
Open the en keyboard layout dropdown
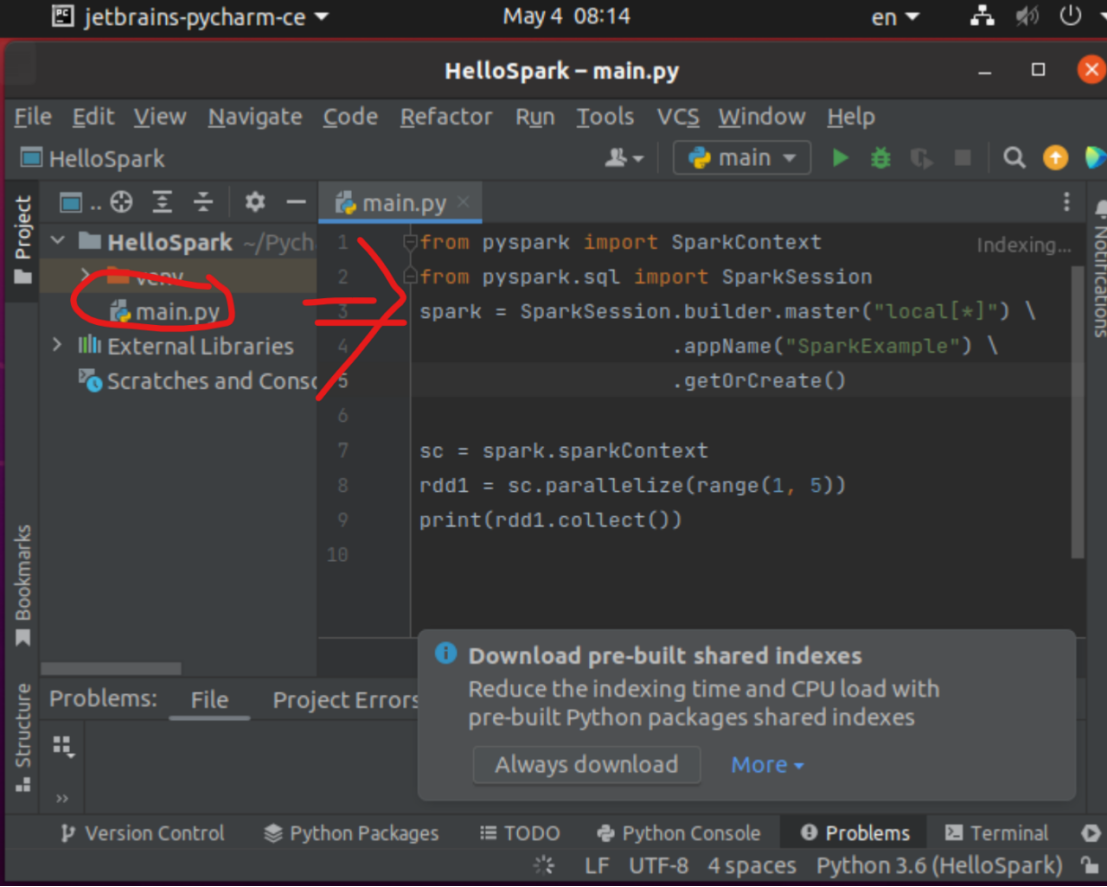click(894, 16)
